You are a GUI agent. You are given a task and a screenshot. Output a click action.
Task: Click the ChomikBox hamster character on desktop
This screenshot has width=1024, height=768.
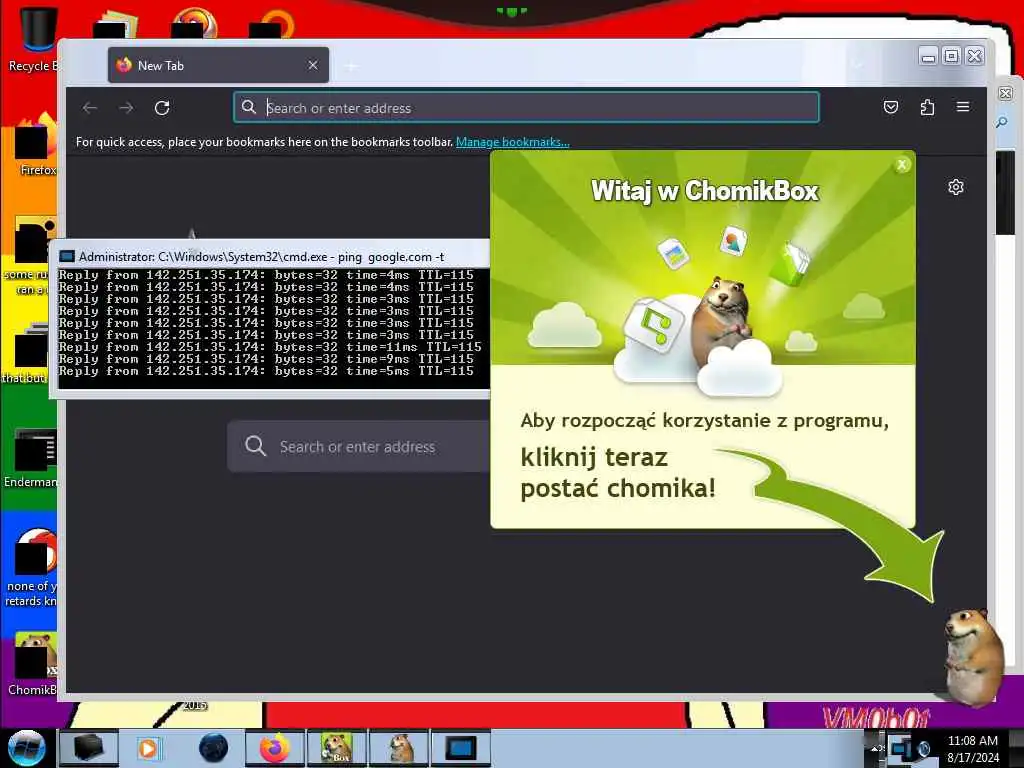(x=972, y=656)
